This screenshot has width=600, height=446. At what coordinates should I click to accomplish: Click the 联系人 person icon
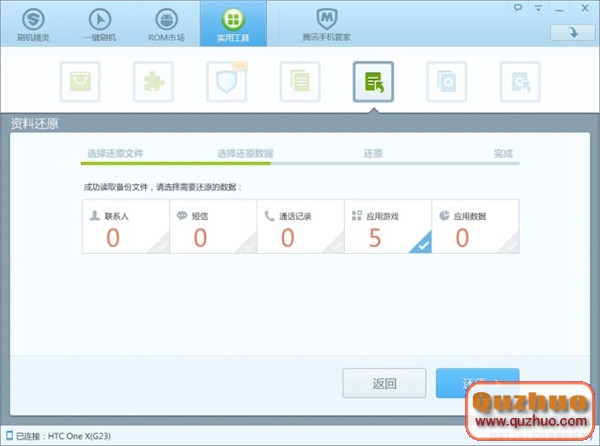point(95,216)
